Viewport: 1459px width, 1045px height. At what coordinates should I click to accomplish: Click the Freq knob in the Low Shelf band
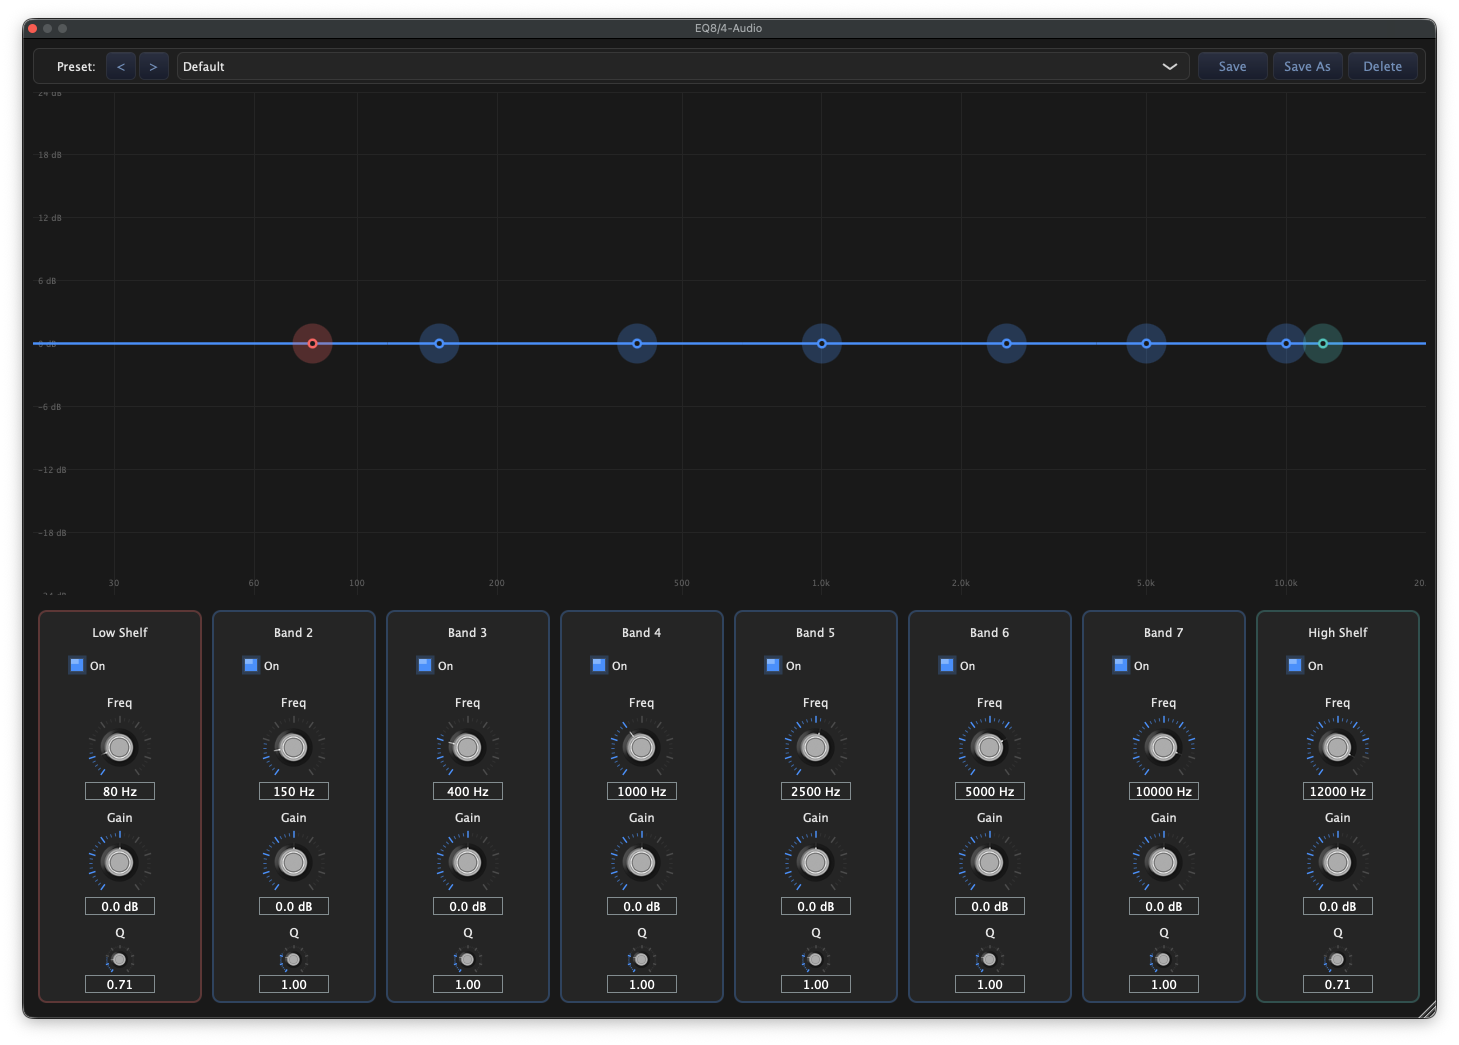coord(119,748)
